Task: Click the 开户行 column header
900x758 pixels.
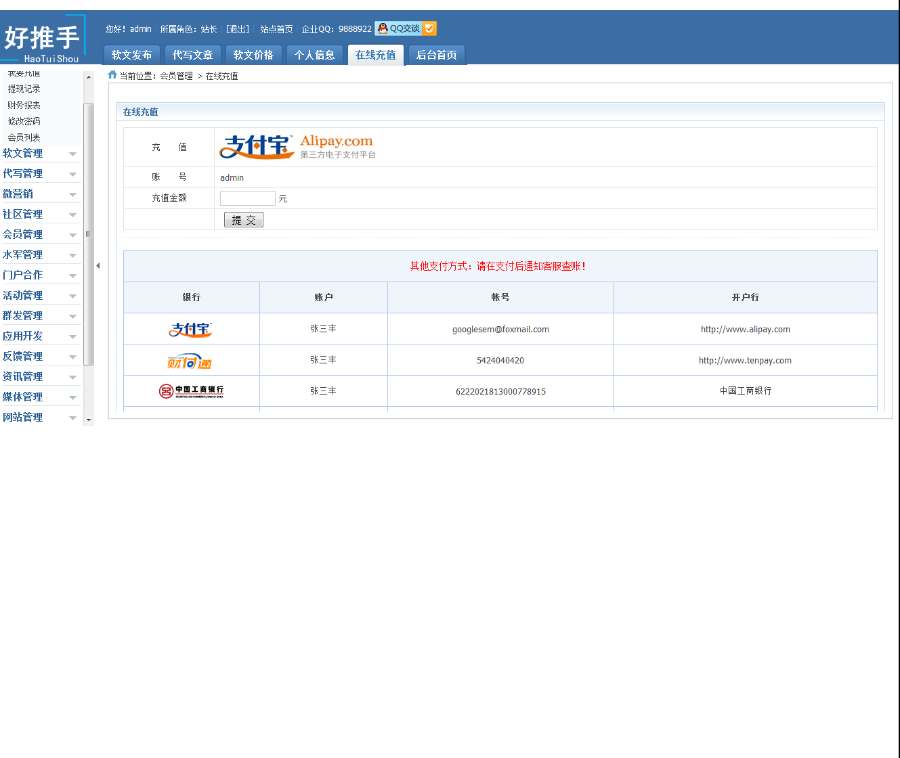Action: tap(745, 297)
